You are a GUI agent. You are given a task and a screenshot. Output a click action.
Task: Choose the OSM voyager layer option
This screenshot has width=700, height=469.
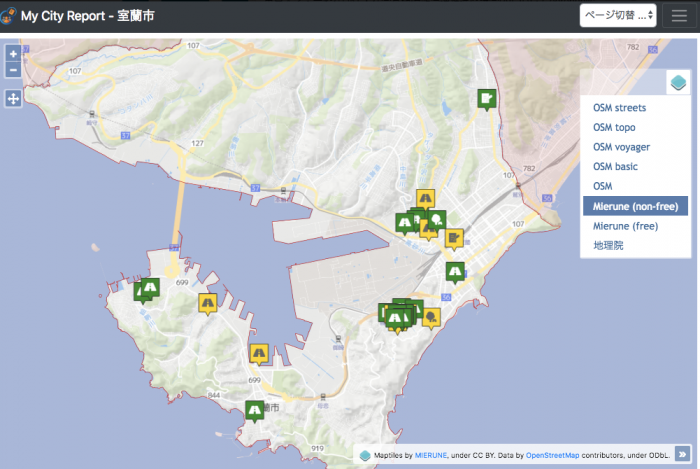(x=621, y=147)
